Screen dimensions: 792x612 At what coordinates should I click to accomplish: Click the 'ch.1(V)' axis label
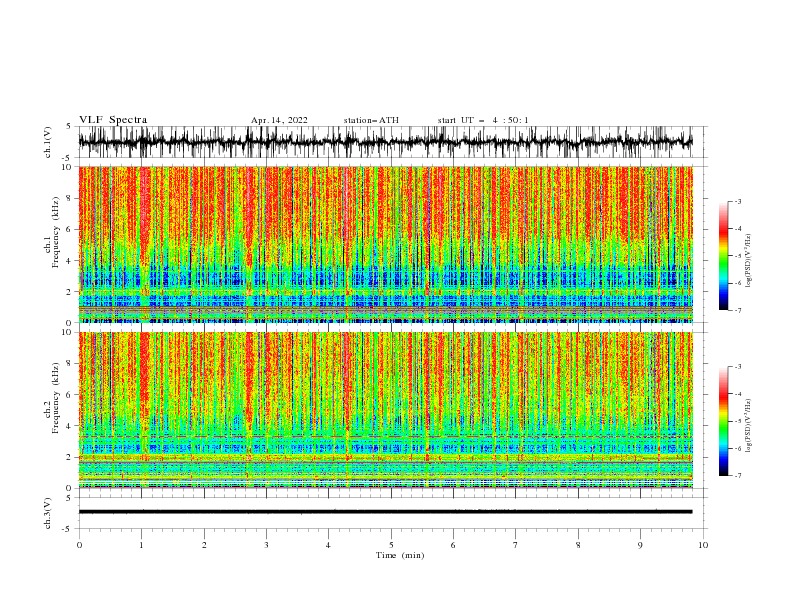point(48,142)
